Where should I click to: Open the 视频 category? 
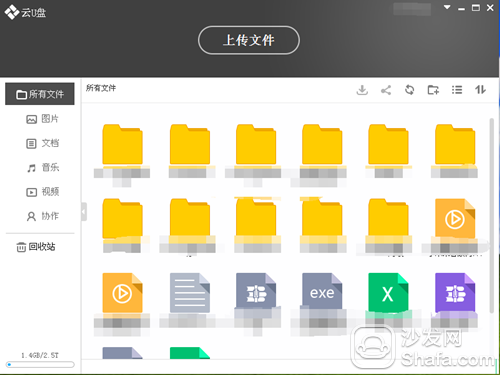42,192
